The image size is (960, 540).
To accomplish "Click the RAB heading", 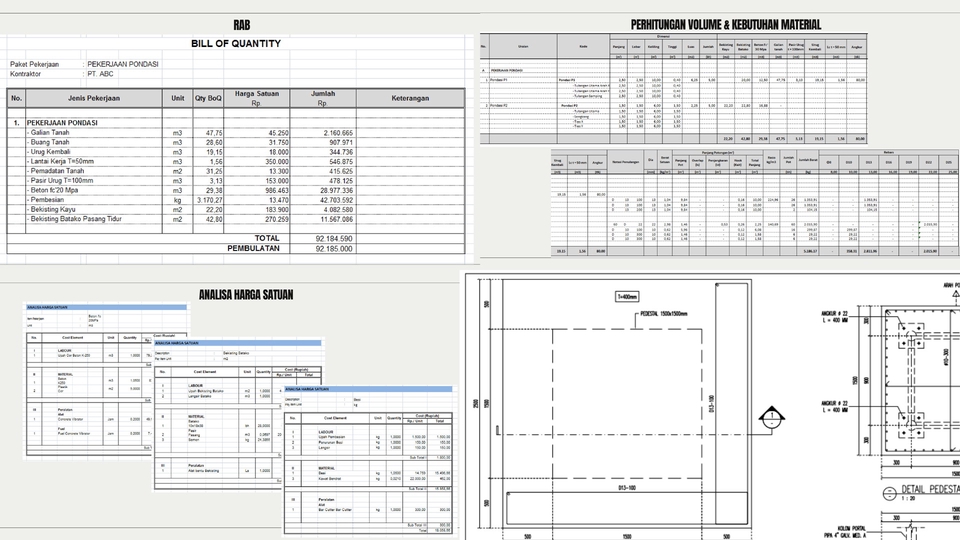I will pos(241,25).
